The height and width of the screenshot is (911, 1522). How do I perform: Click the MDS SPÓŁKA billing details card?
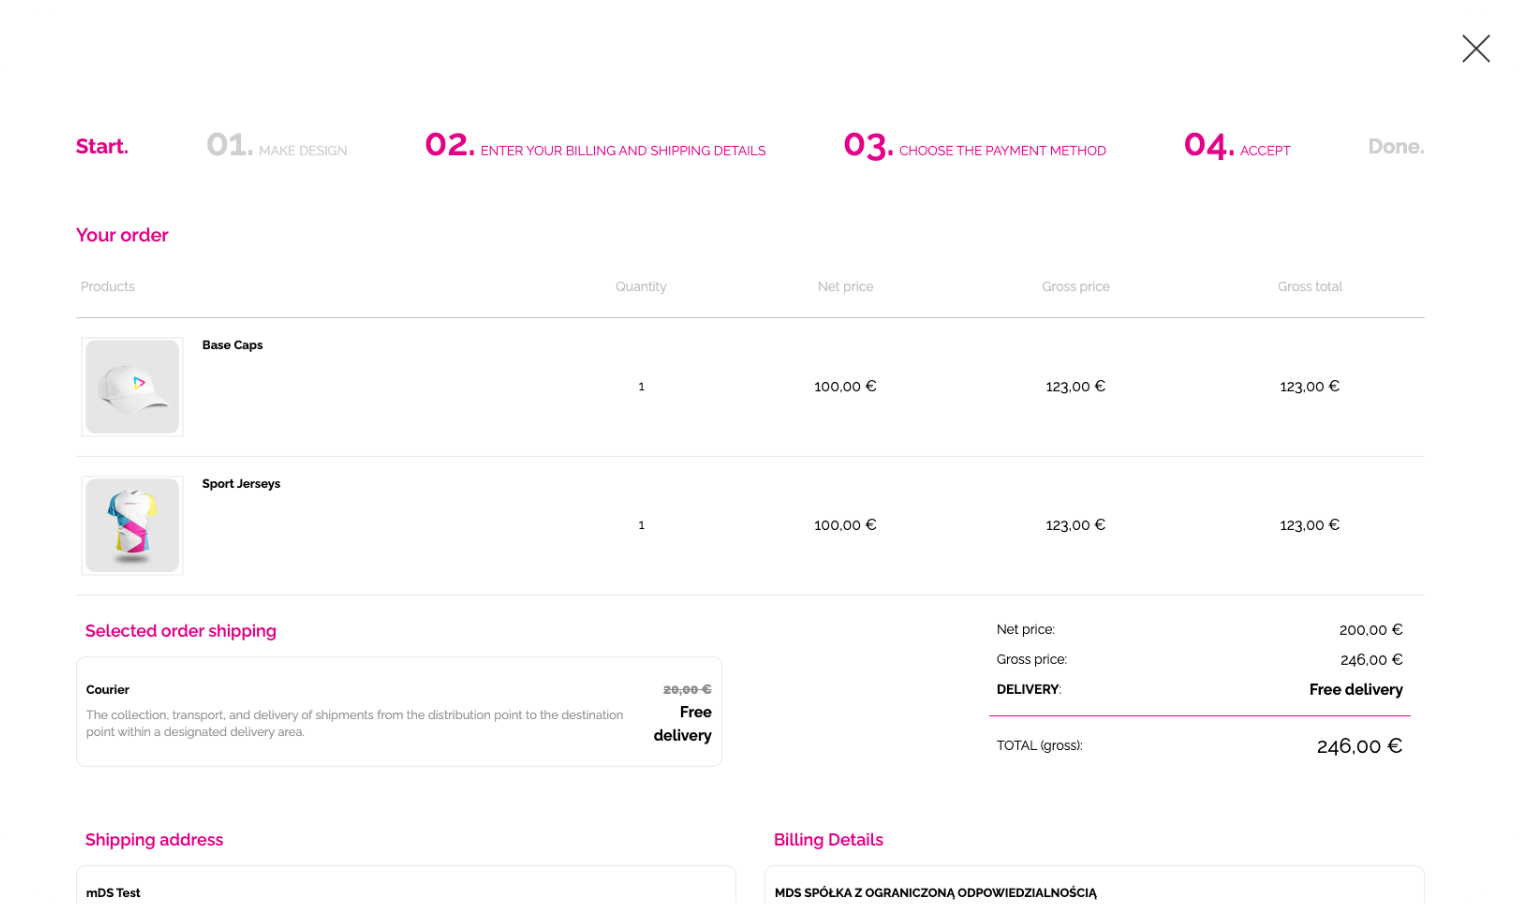tap(1093, 888)
